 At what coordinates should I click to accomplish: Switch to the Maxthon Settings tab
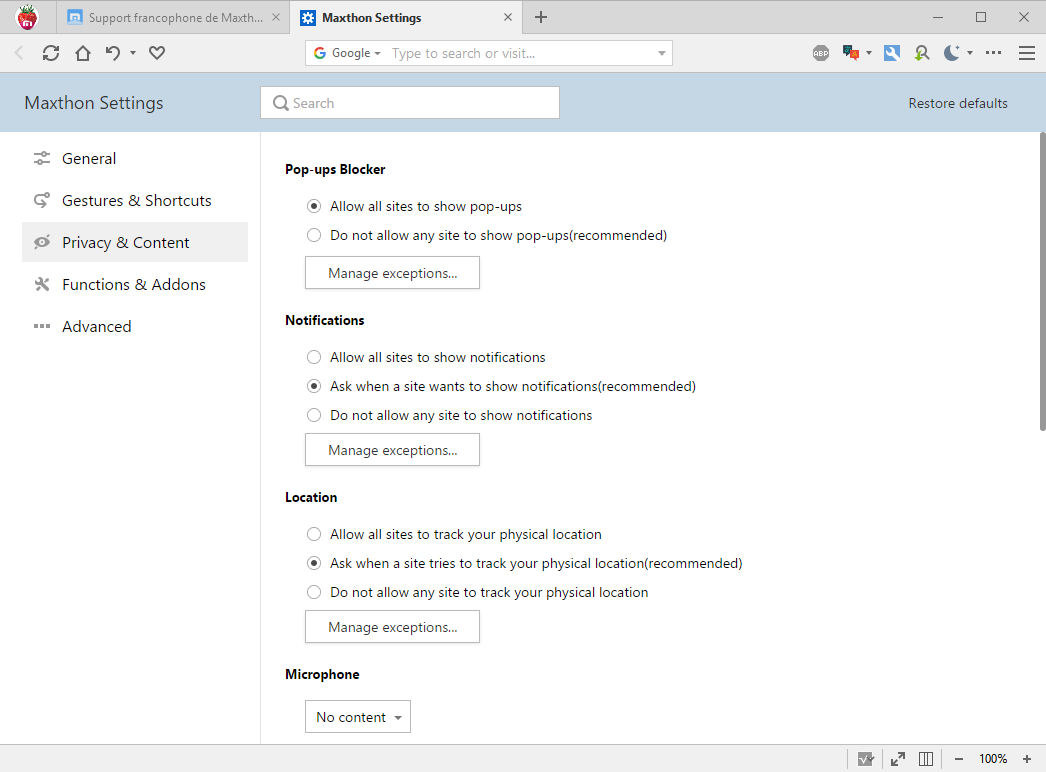click(x=406, y=17)
